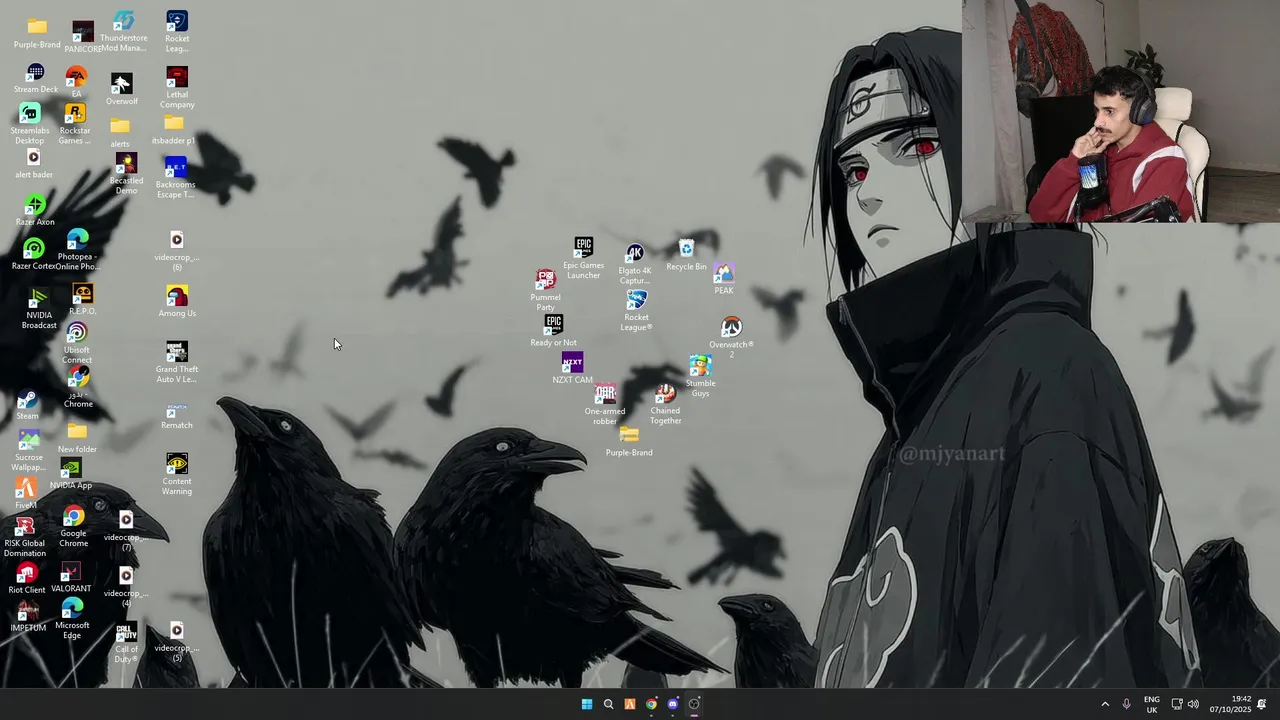Image resolution: width=1280 pixels, height=720 pixels.
Task: Open the Recycle Bin
Action: point(686,255)
